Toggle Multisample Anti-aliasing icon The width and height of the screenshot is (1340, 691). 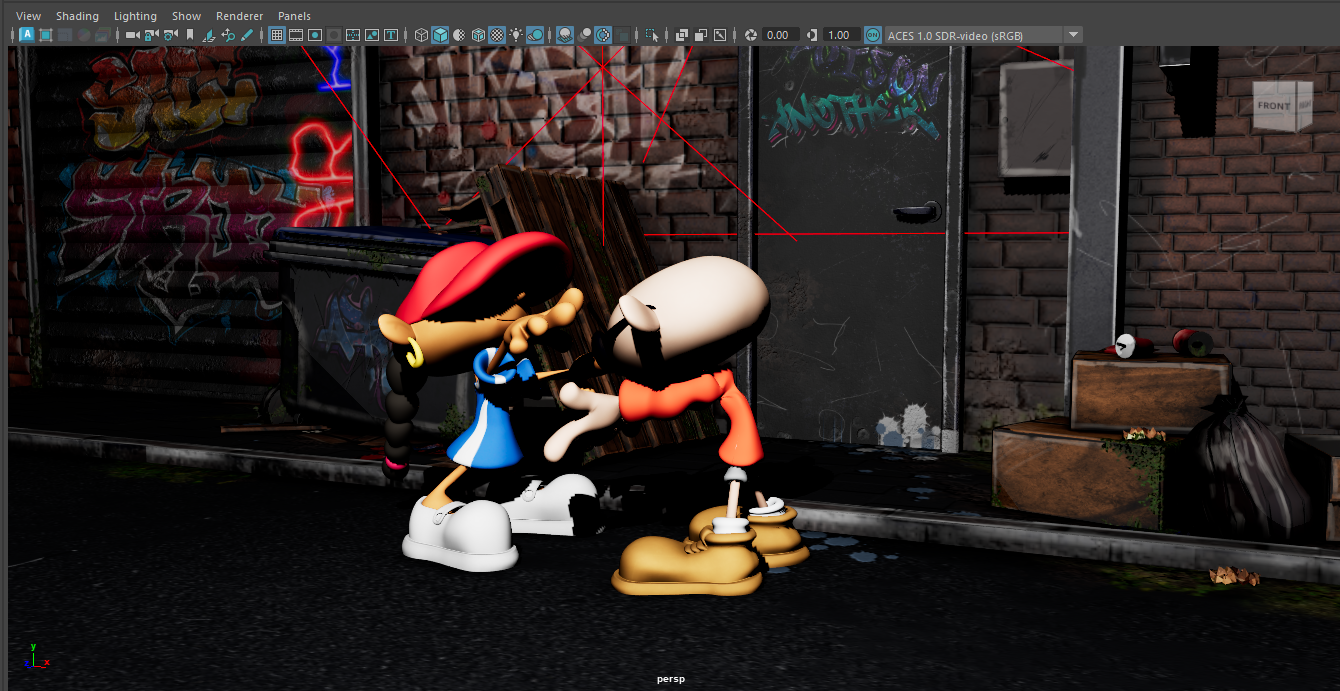603,35
